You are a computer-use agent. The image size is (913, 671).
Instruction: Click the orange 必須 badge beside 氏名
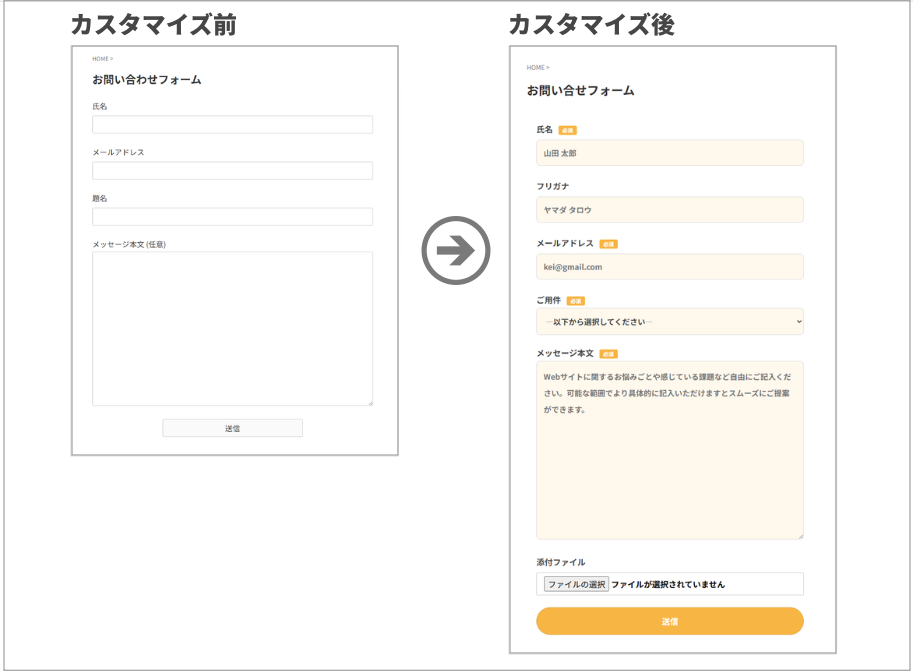(567, 130)
